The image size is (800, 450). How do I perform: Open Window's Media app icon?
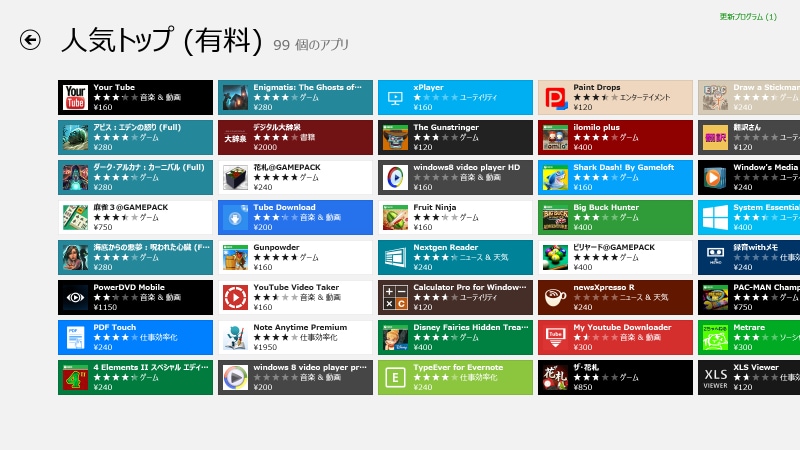click(x=715, y=178)
